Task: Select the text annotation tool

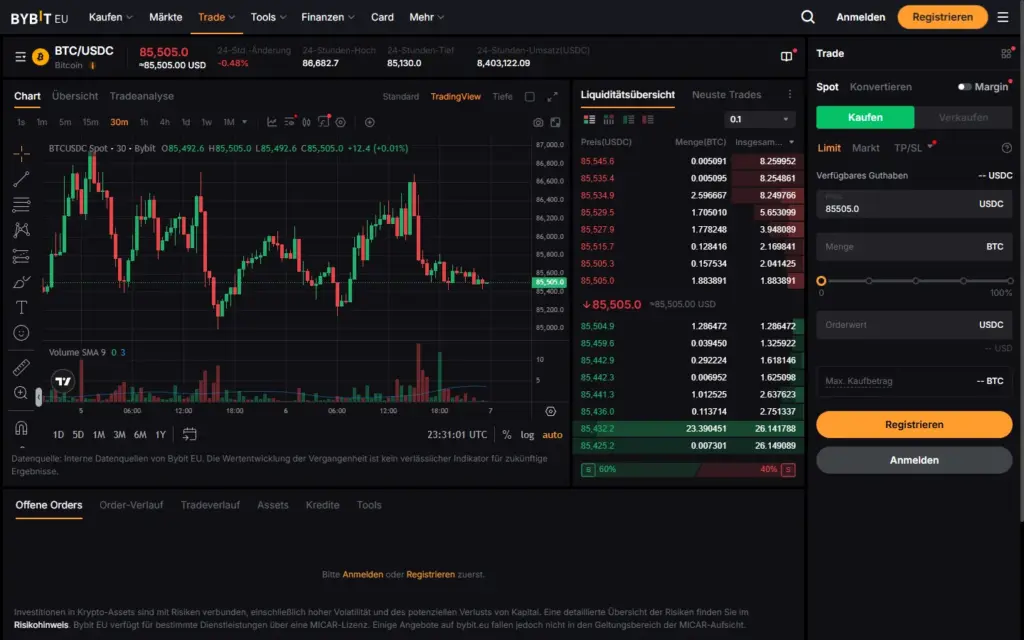Action: 21,308
